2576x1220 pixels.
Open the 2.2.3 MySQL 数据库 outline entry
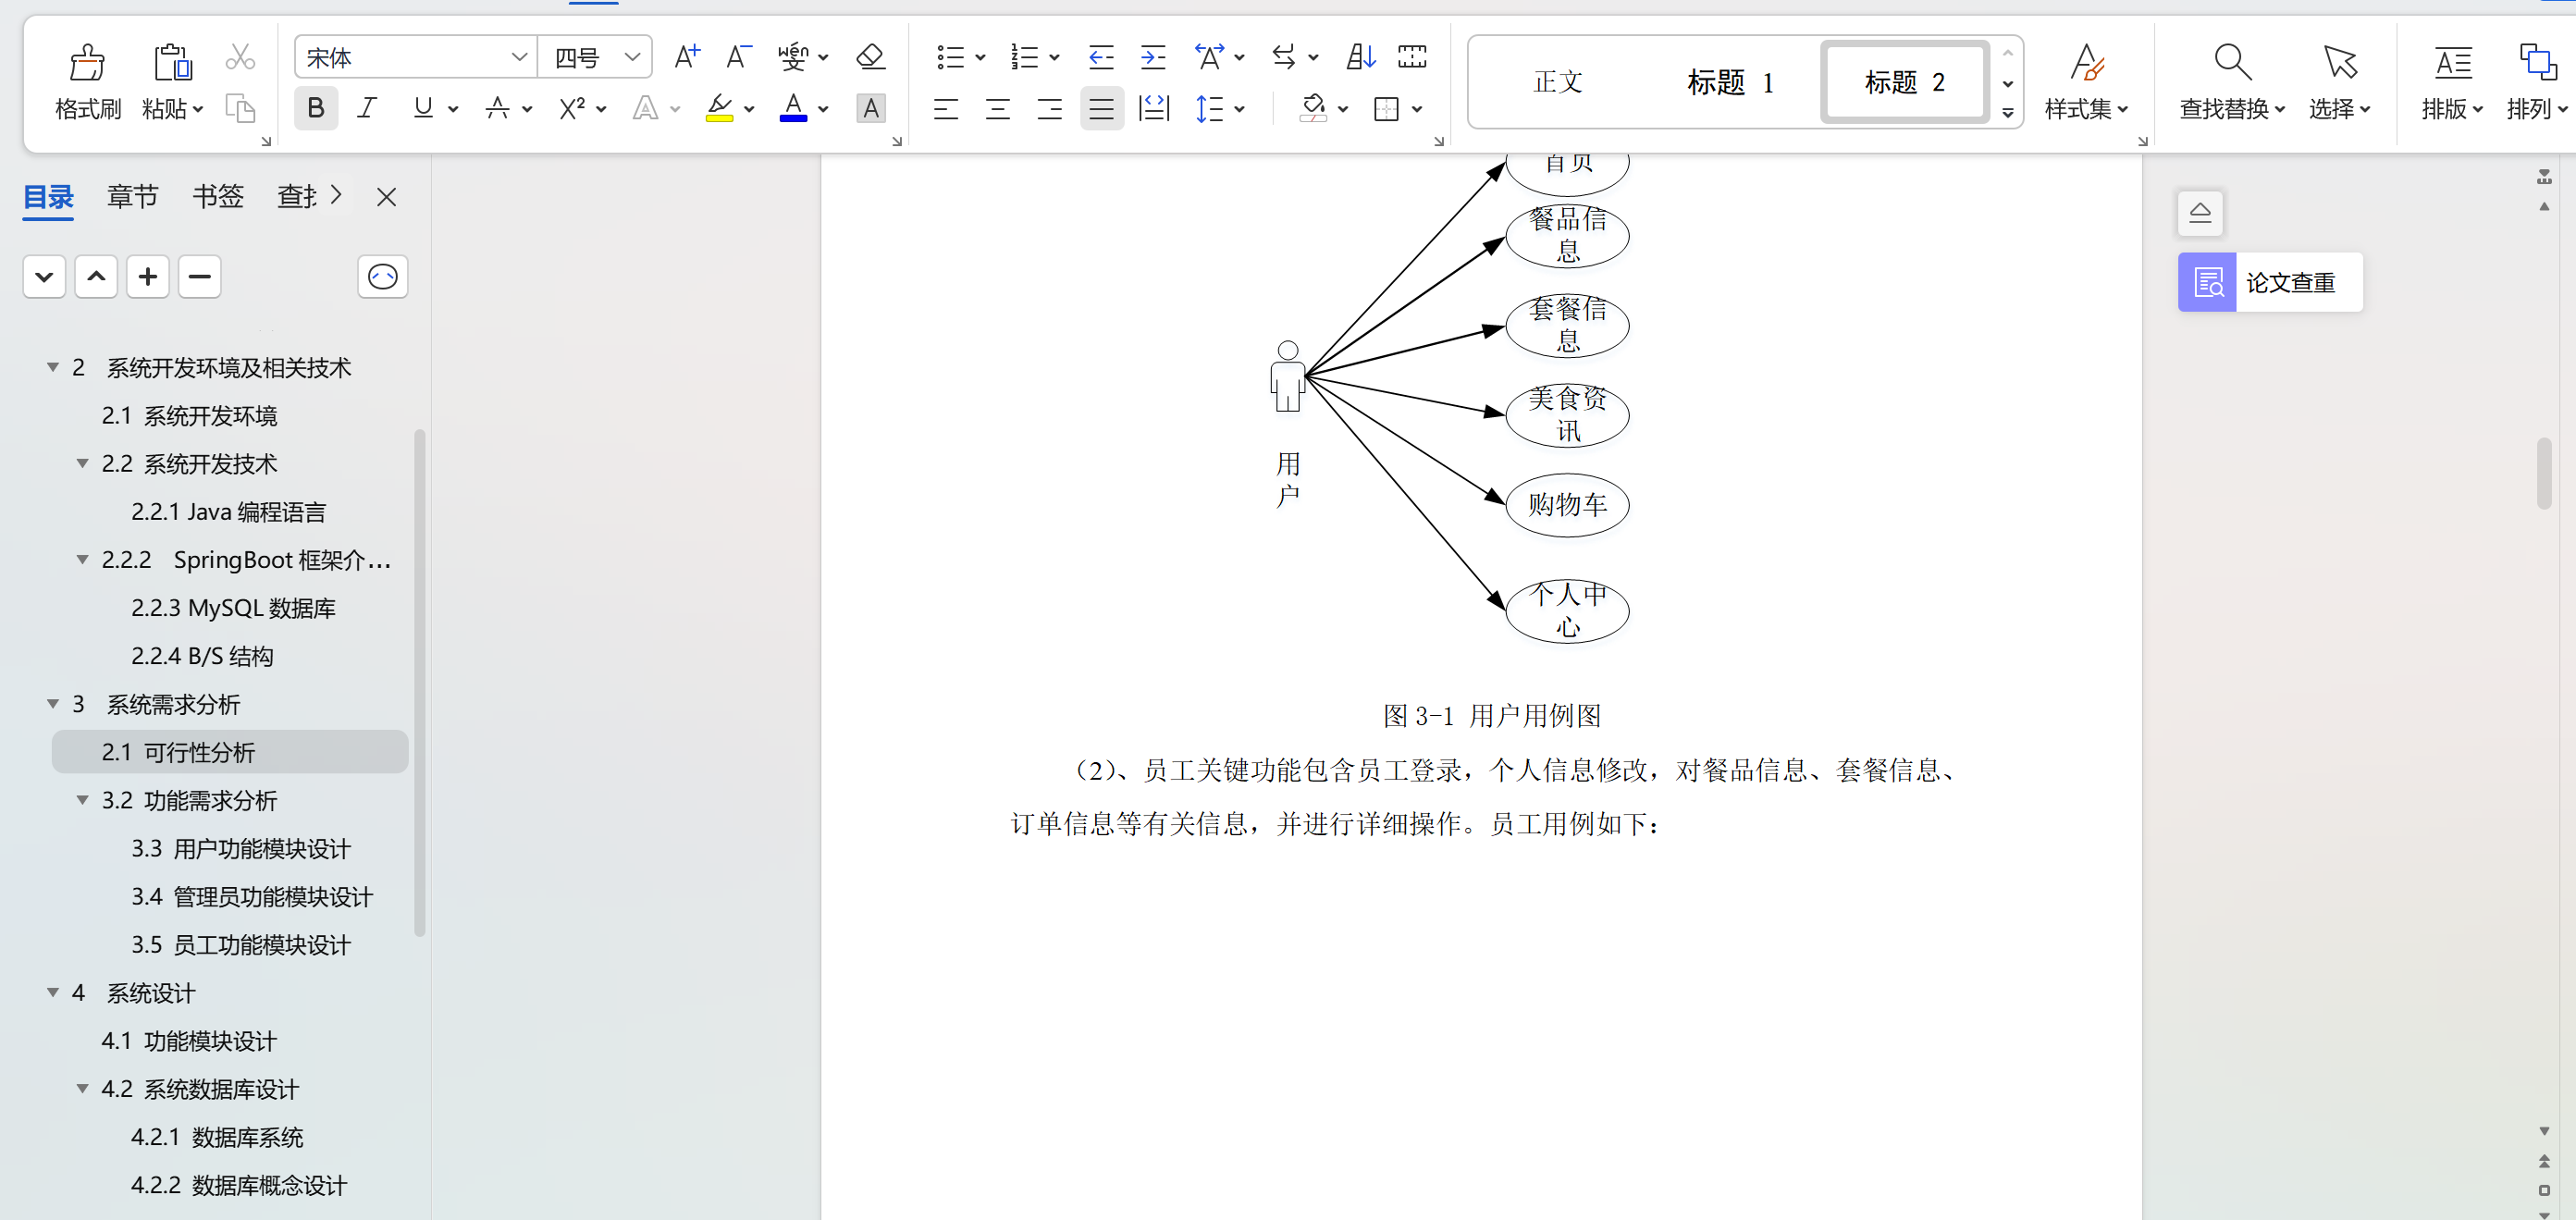pos(233,608)
